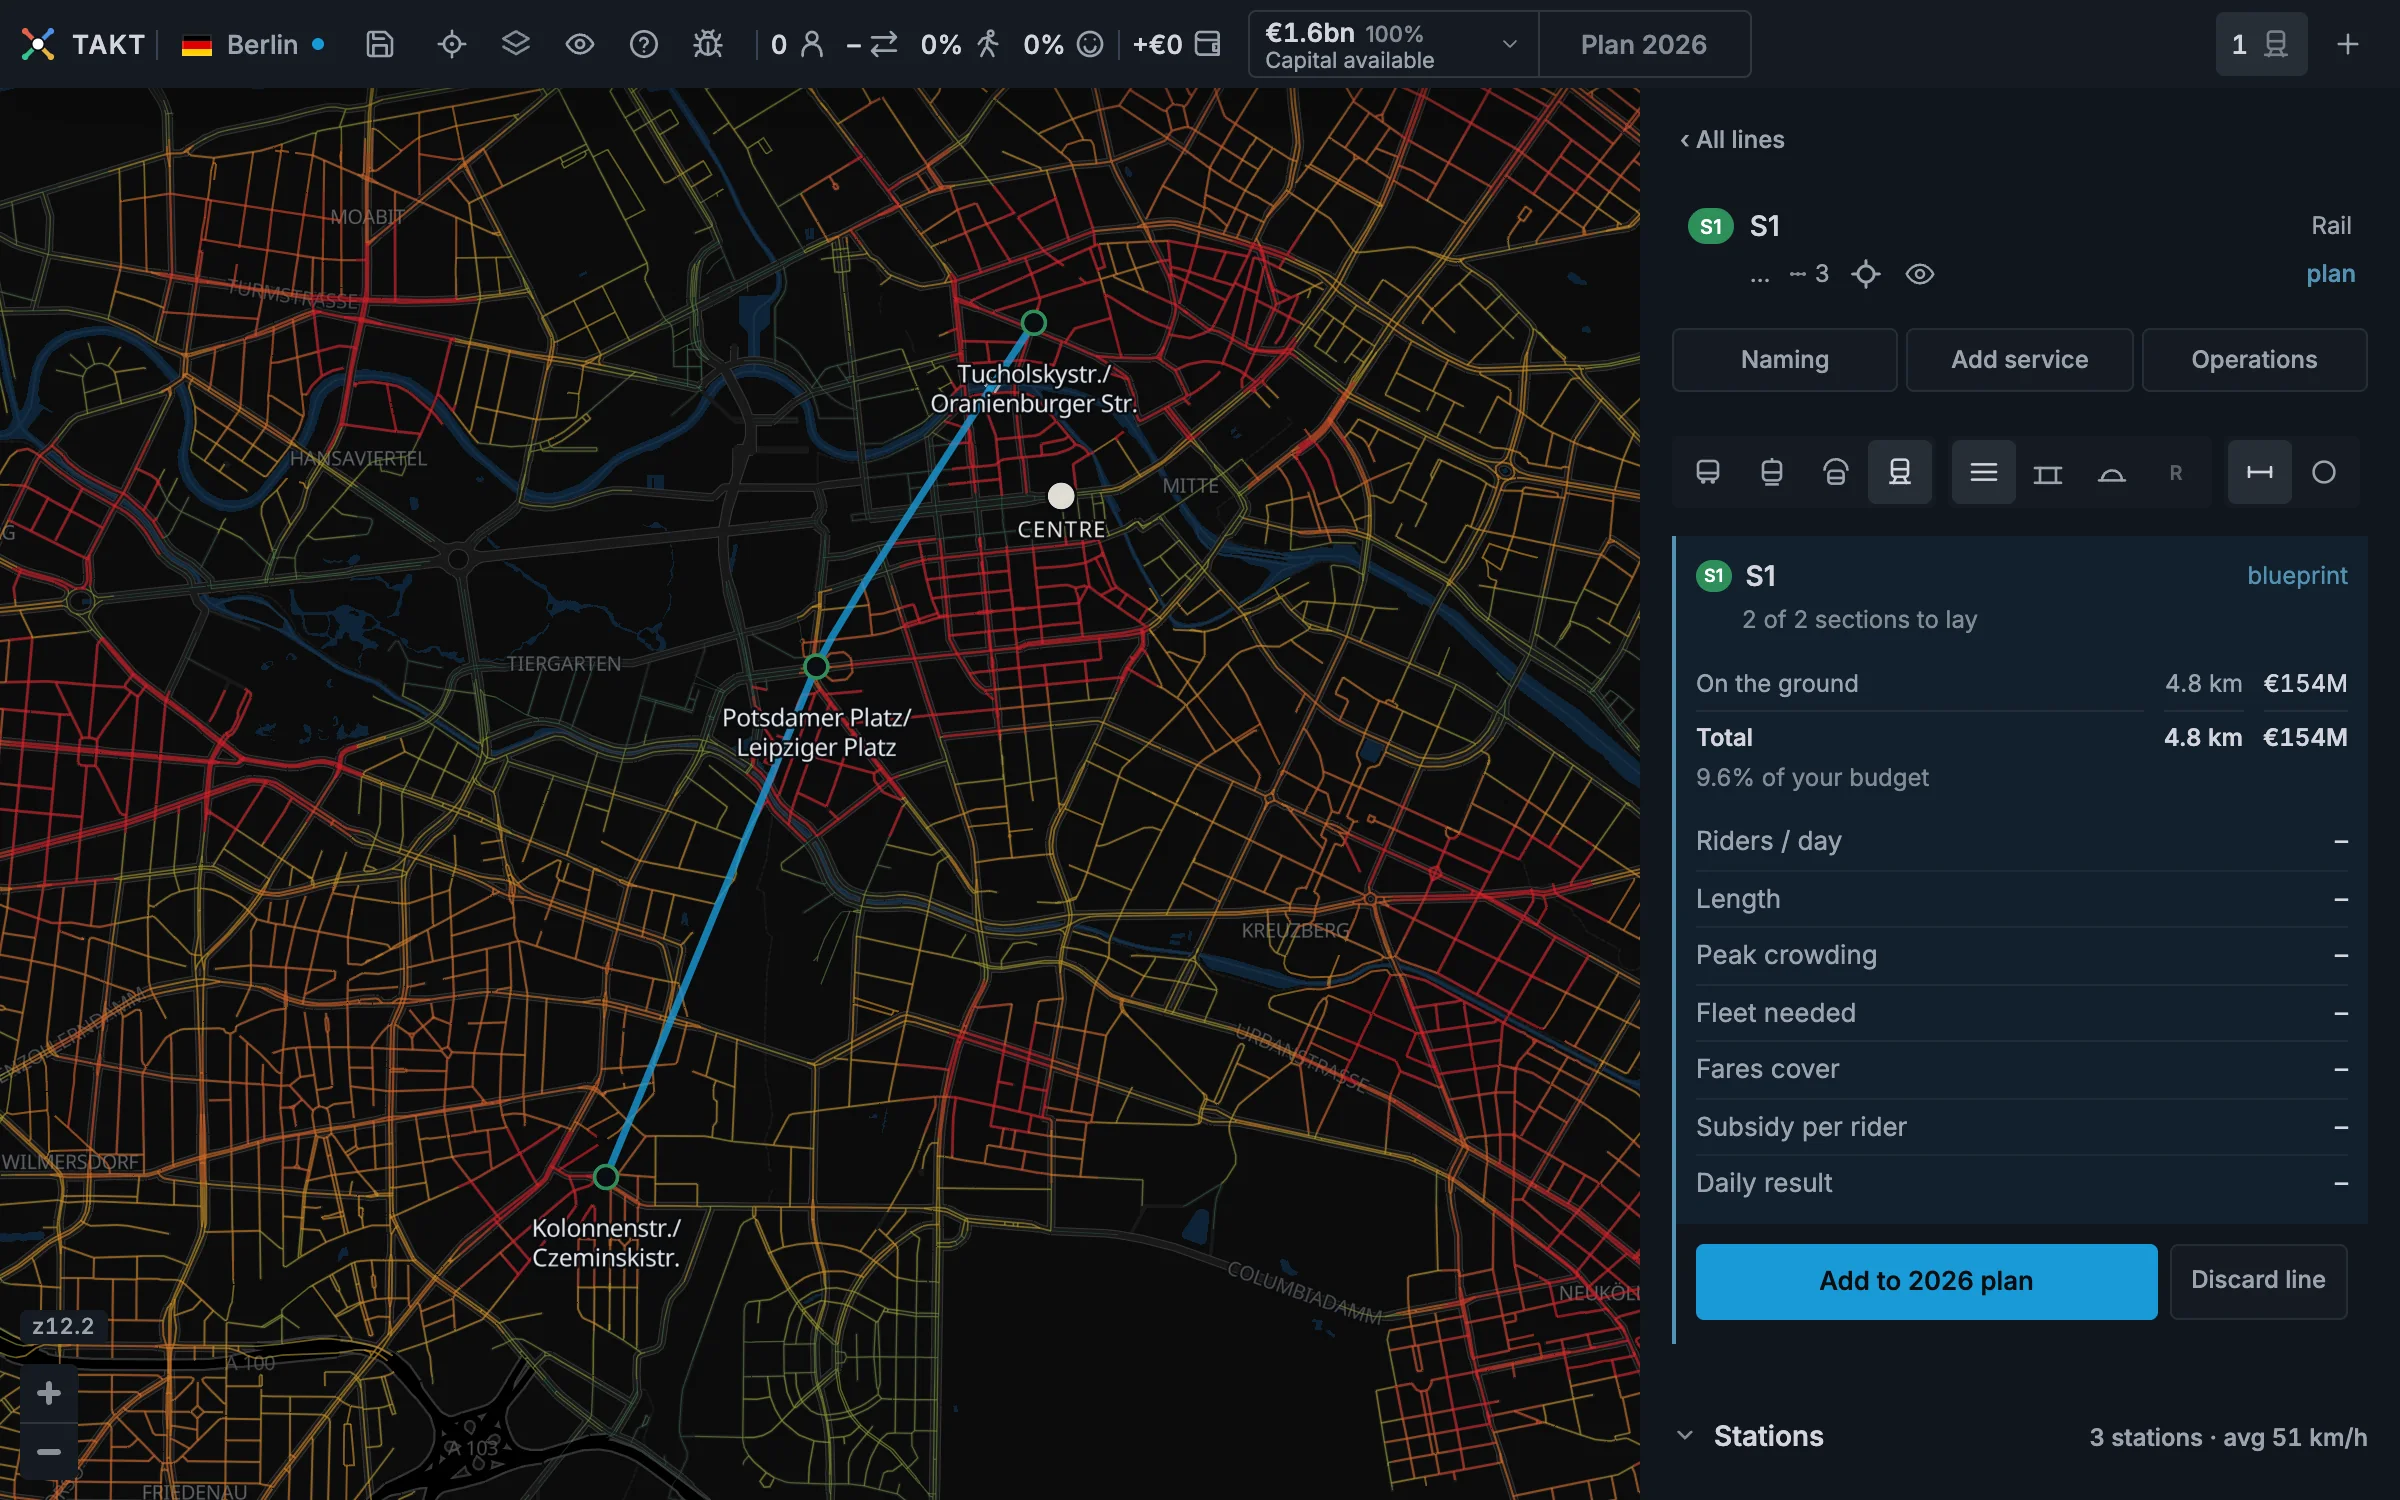Click the Potsdamer Platz/Leipziger Platz station node
Viewport: 2400px width, 1500px height.
816,666
